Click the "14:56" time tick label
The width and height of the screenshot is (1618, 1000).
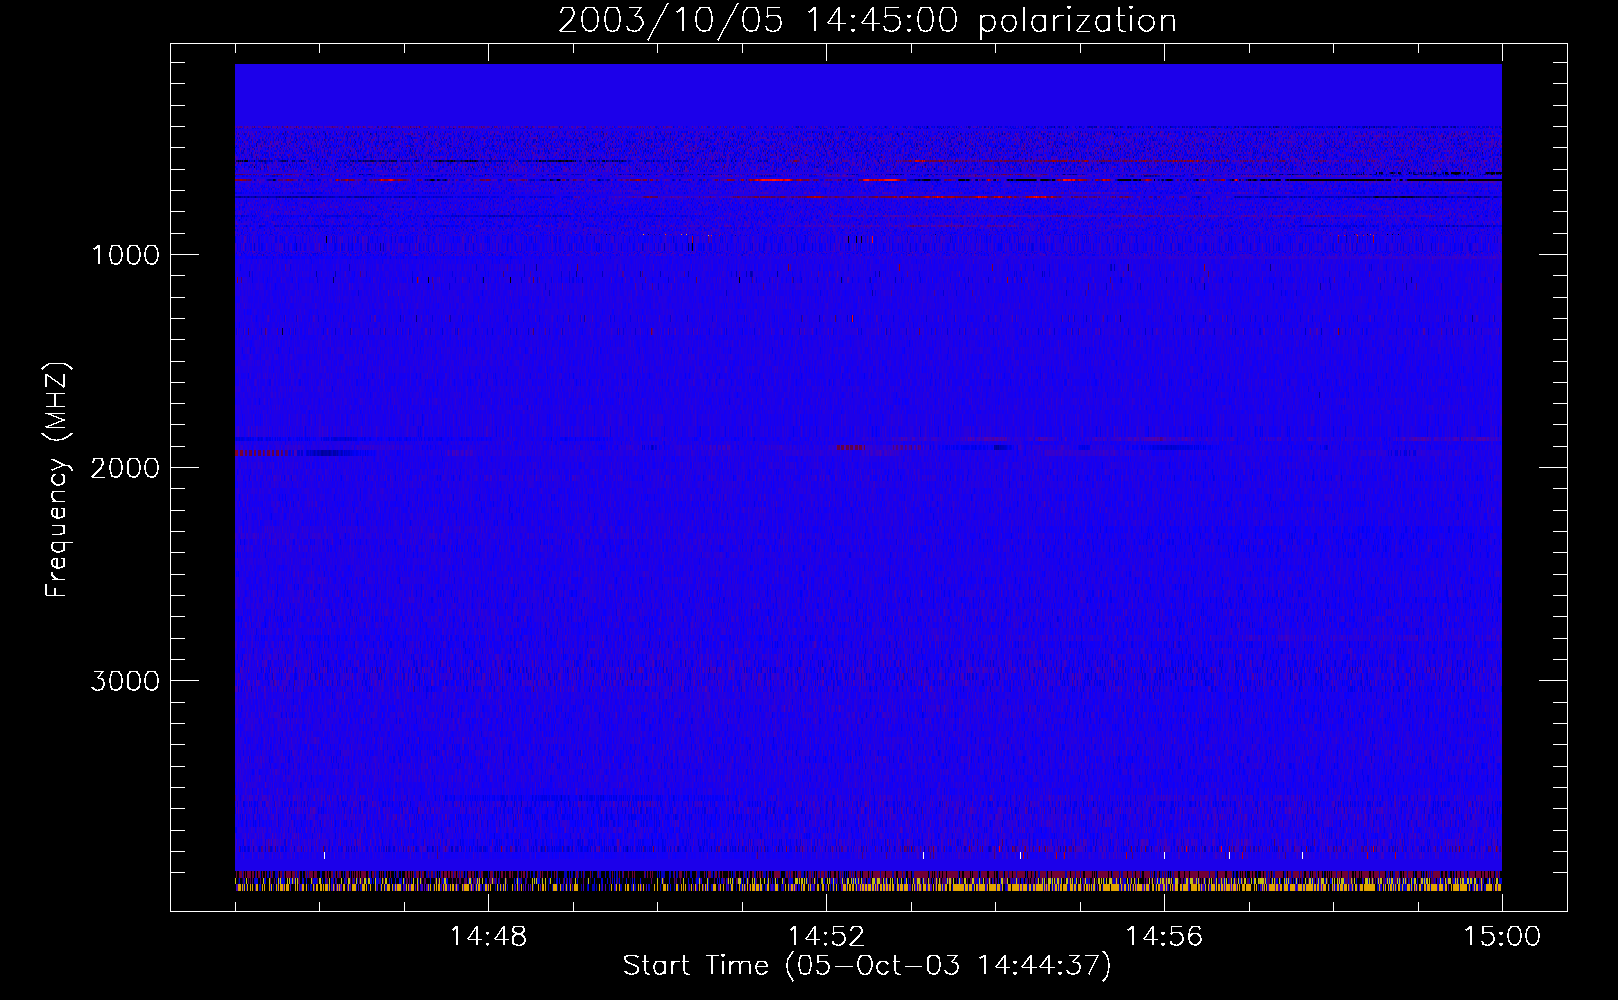pyautogui.click(x=1164, y=937)
